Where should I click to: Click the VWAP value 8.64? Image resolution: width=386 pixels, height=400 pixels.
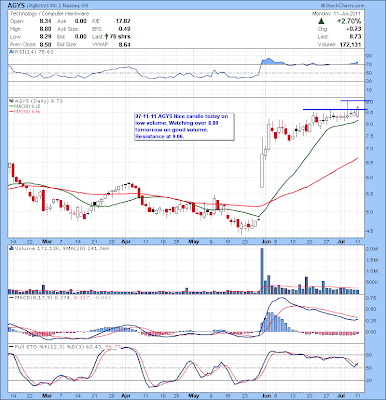(125, 44)
